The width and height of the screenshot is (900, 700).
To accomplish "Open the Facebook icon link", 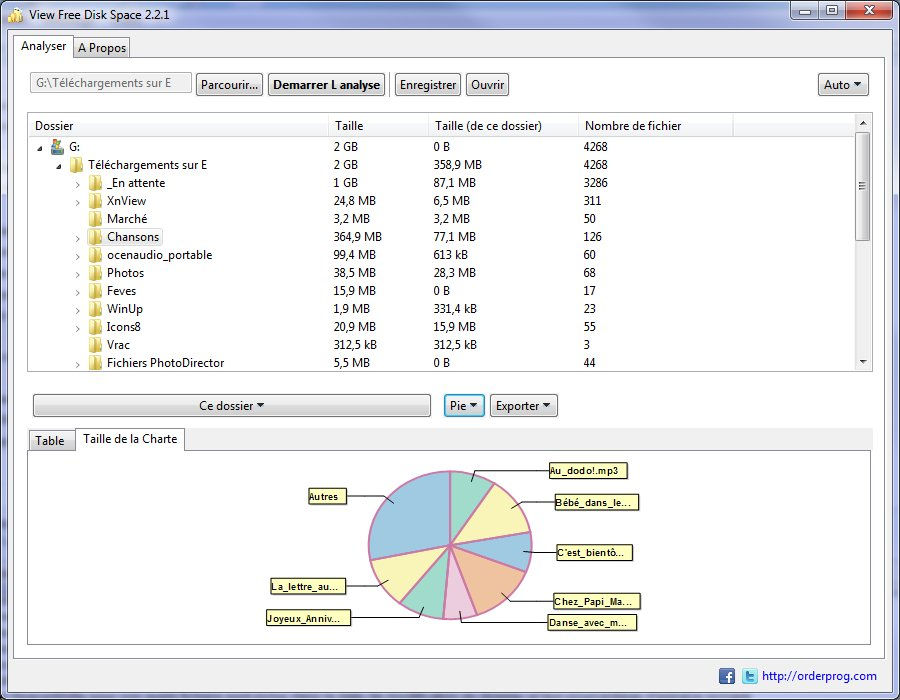I will pyautogui.click(x=727, y=676).
